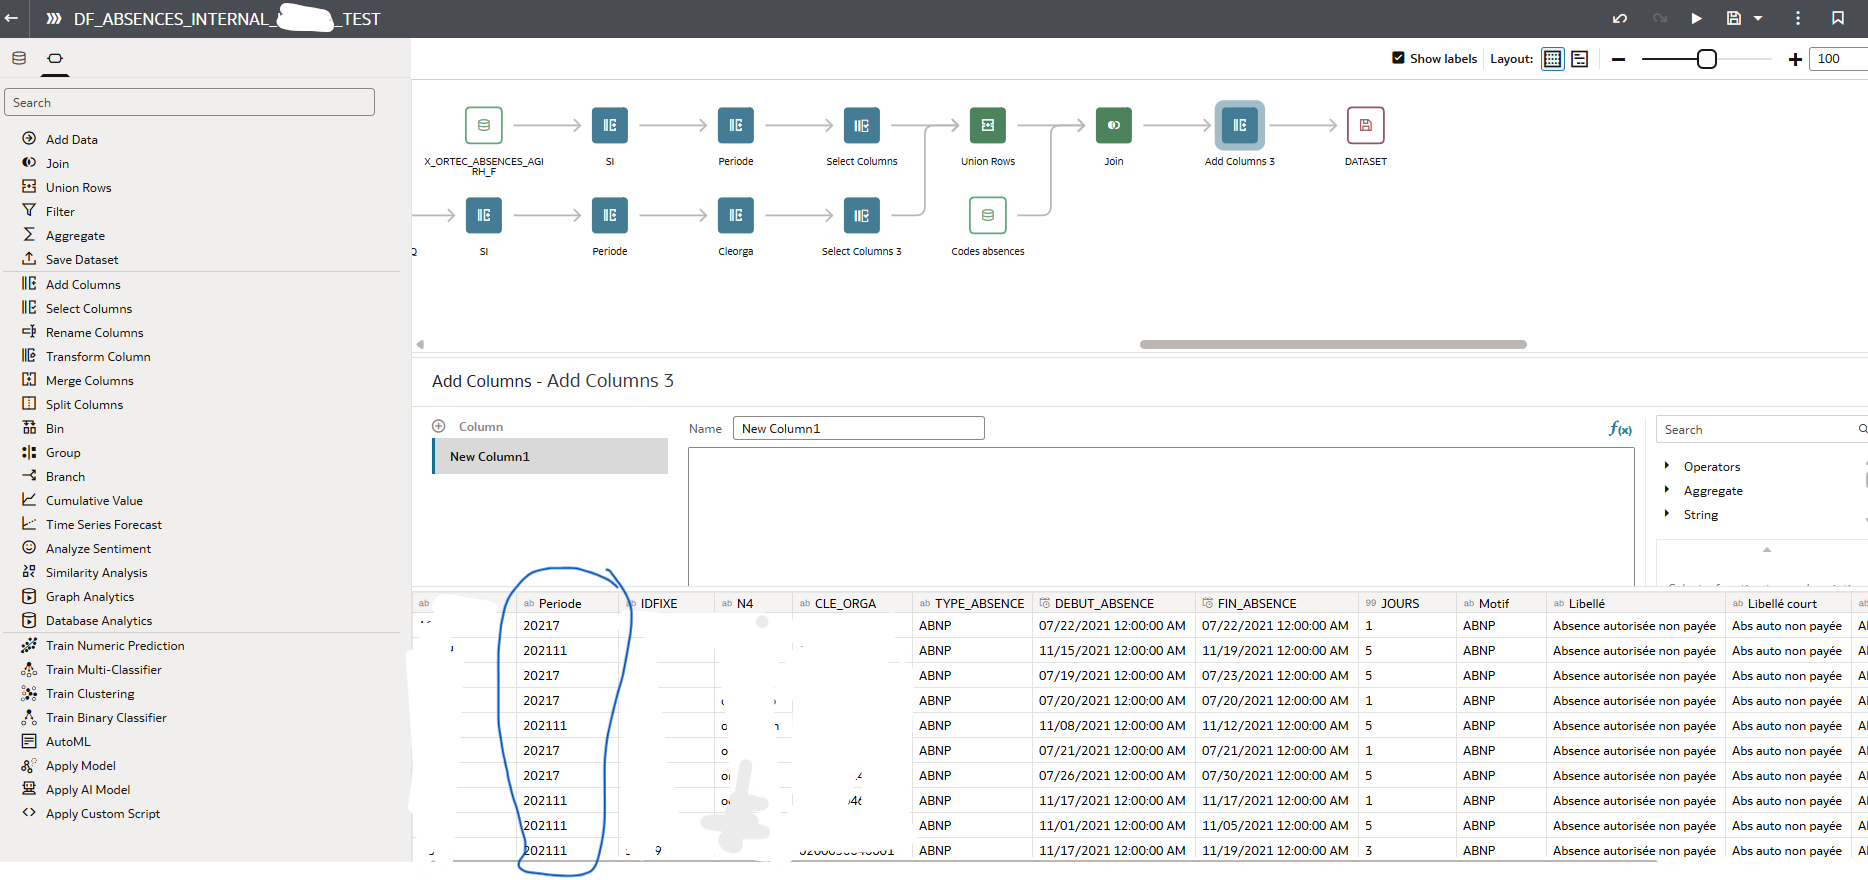
Task: Select the Codes absences data node
Action: pos(988,215)
